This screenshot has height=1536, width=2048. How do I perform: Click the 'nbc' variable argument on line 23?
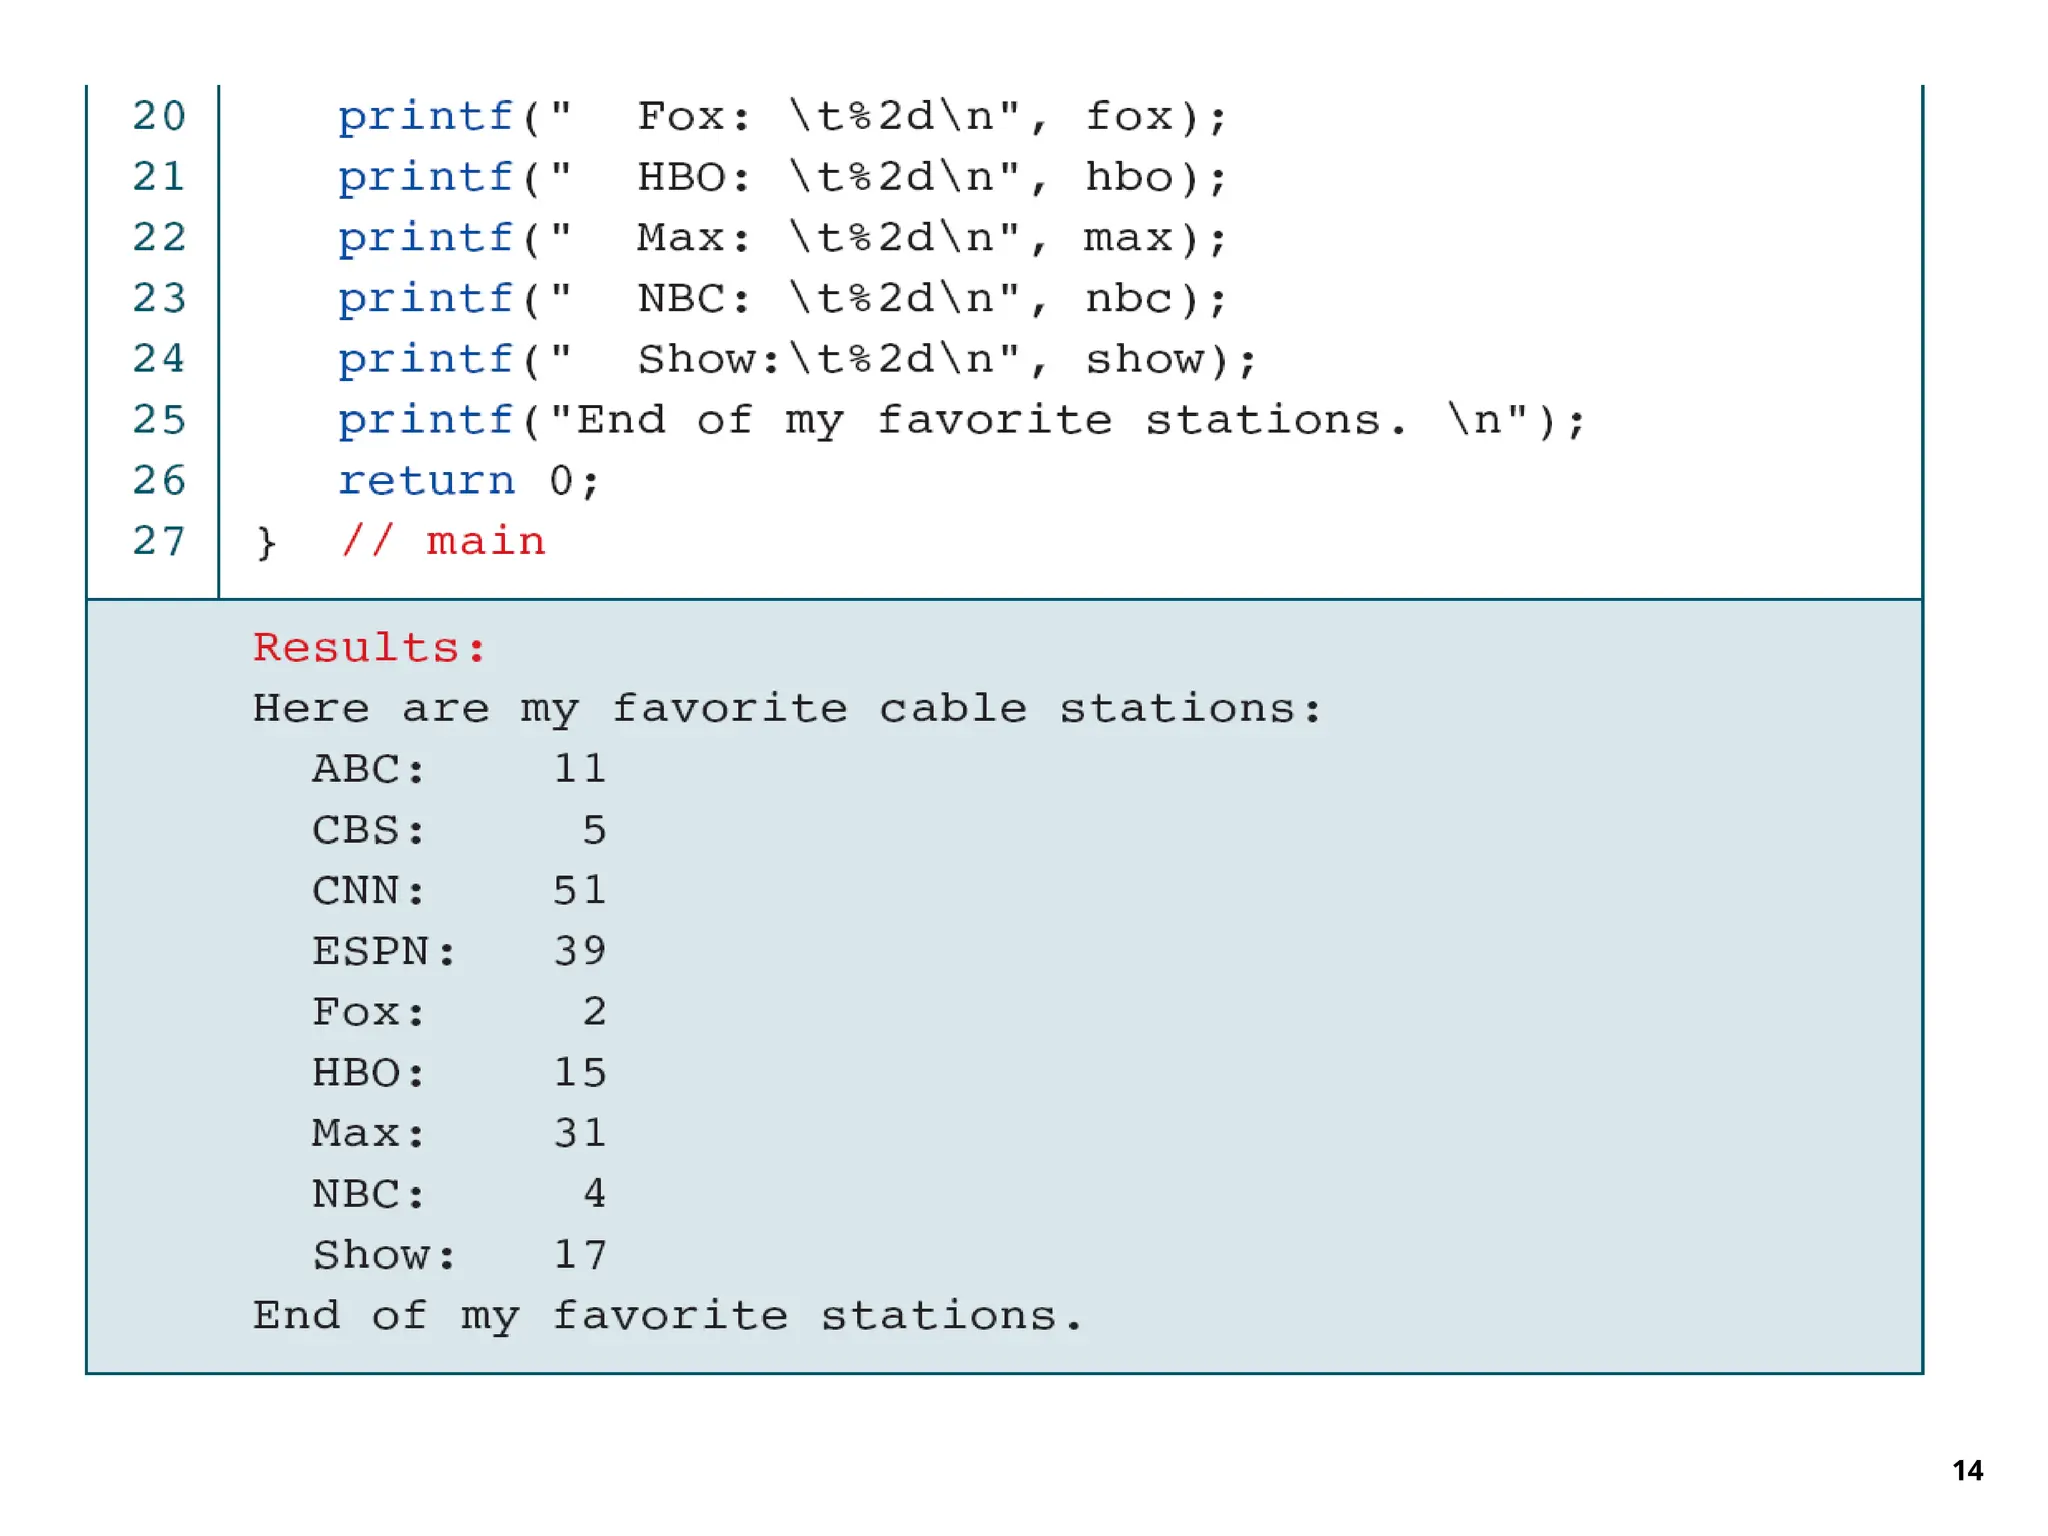tap(1129, 299)
